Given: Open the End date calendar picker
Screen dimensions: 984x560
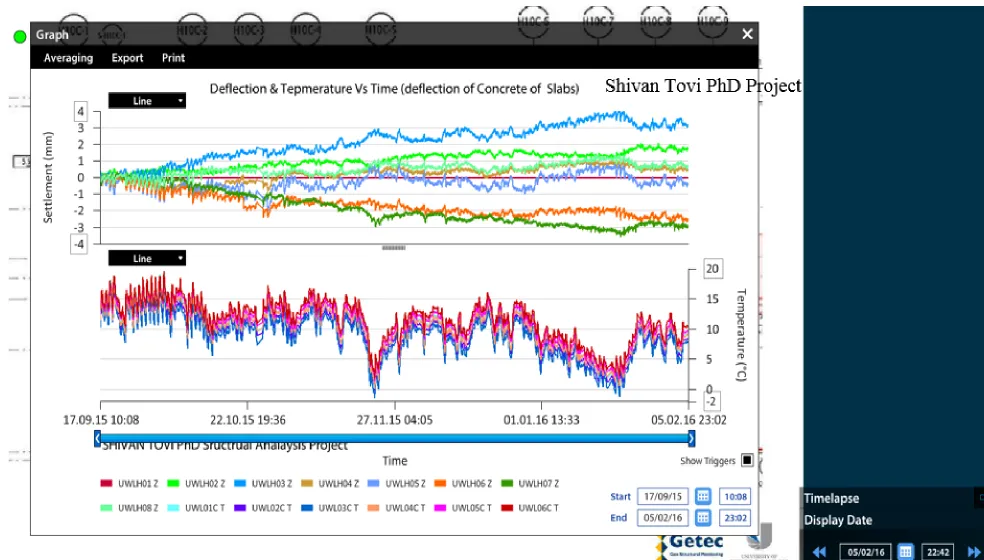Looking at the screenshot, I should (x=703, y=518).
